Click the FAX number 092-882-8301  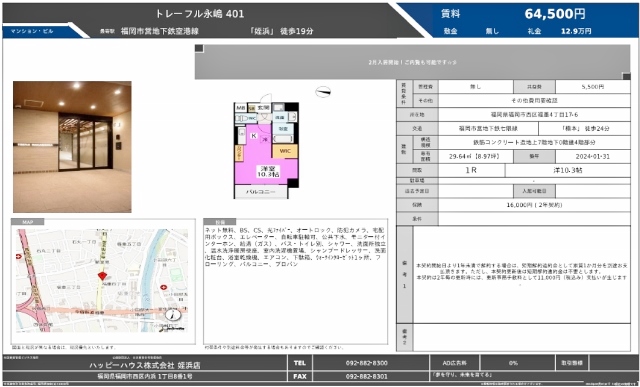[x=367, y=376]
